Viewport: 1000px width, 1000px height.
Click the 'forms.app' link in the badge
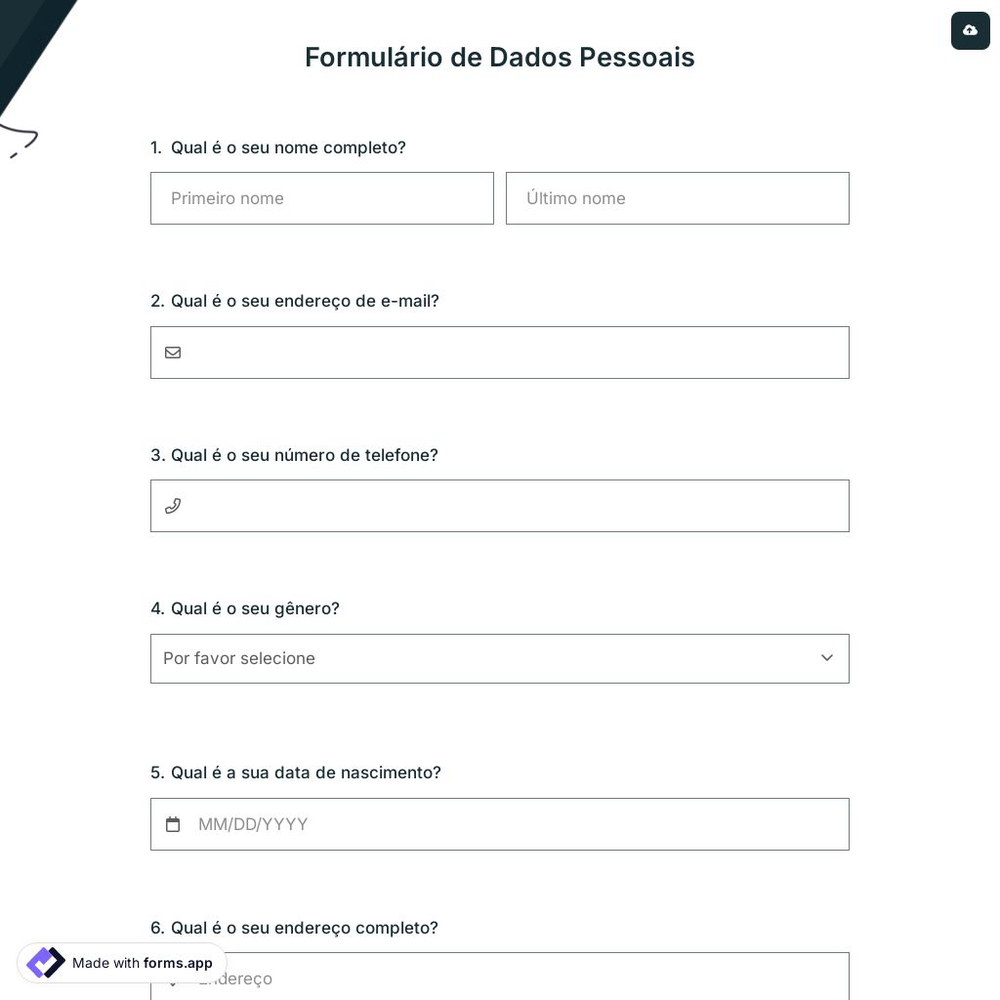(178, 963)
